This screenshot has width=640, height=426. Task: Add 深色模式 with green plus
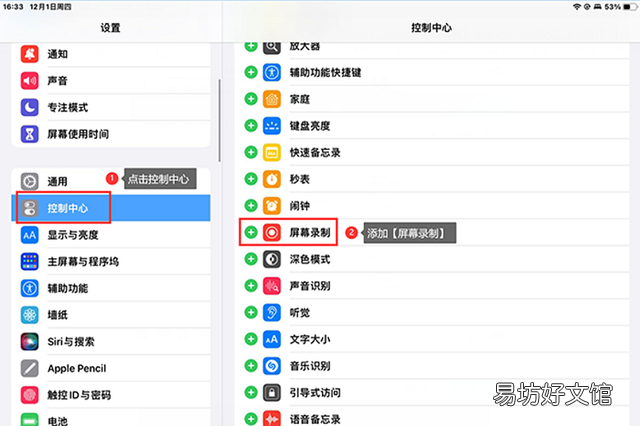[x=251, y=259]
